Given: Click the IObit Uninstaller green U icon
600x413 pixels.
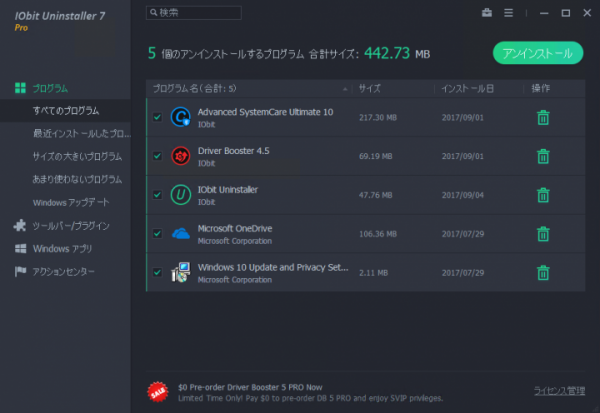Looking at the screenshot, I should [181, 195].
